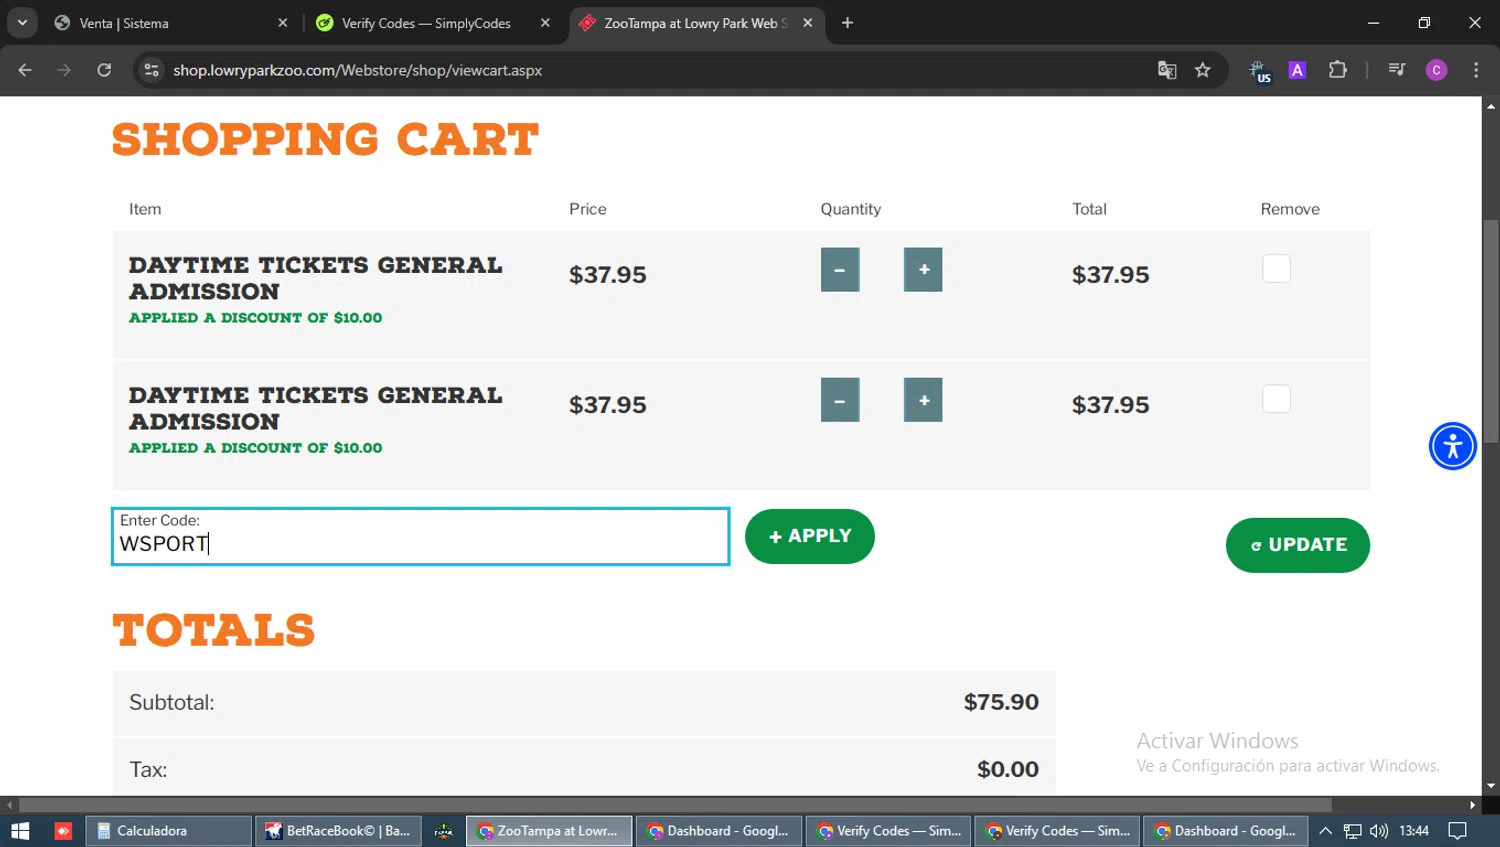Click the Remove column header
The image size is (1500, 847).
(1290, 209)
